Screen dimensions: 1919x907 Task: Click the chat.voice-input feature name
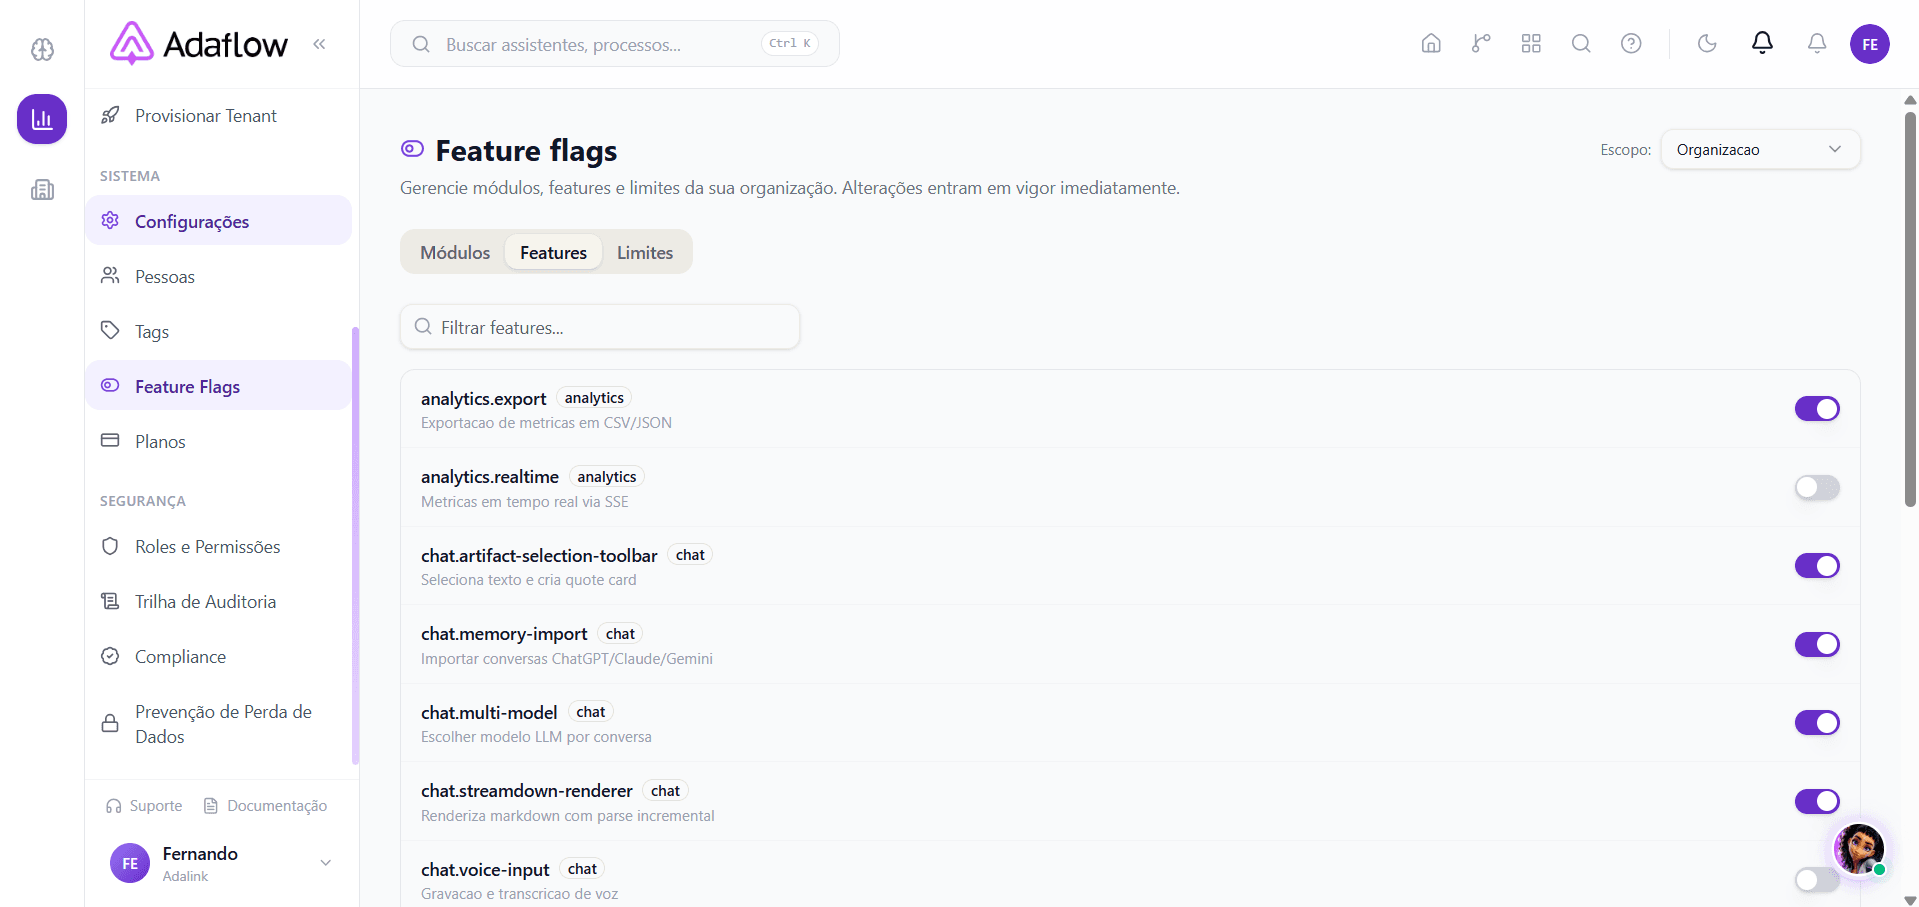(485, 869)
